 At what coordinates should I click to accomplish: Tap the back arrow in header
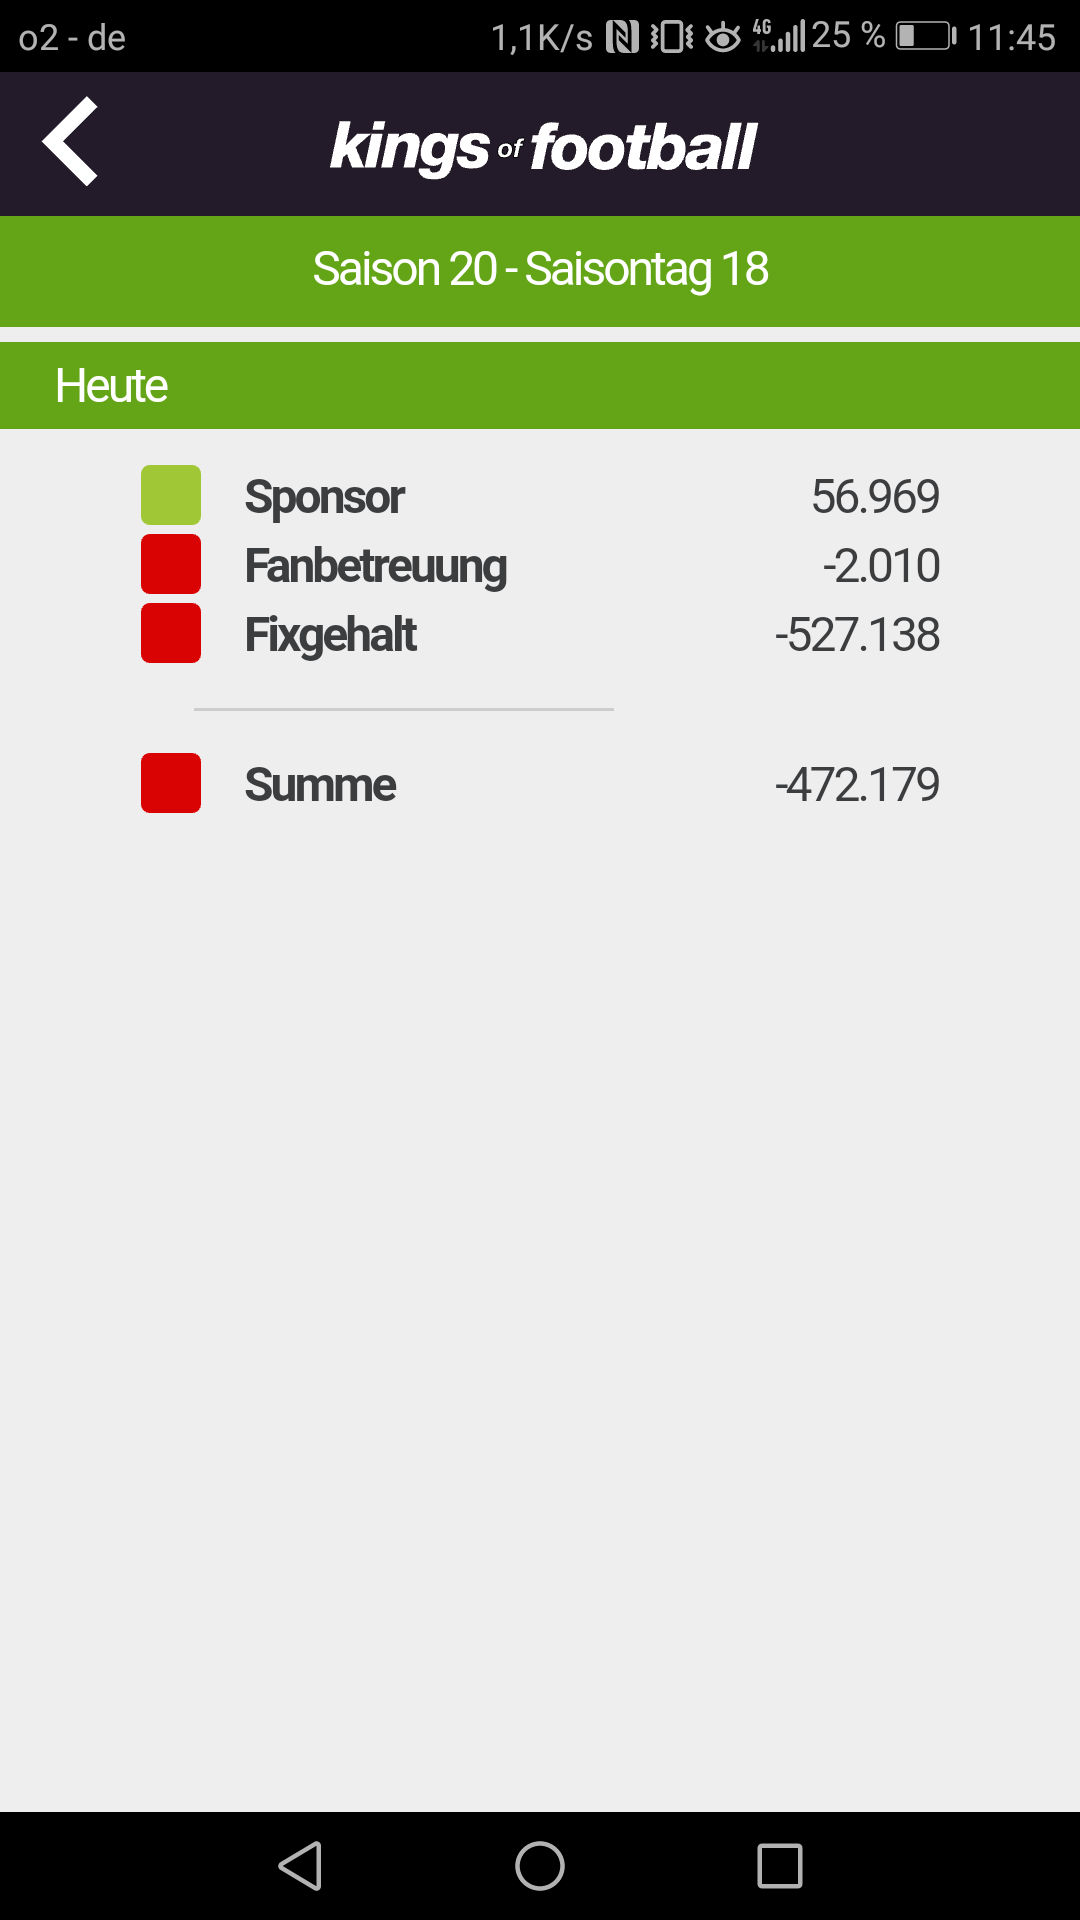(x=70, y=141)
